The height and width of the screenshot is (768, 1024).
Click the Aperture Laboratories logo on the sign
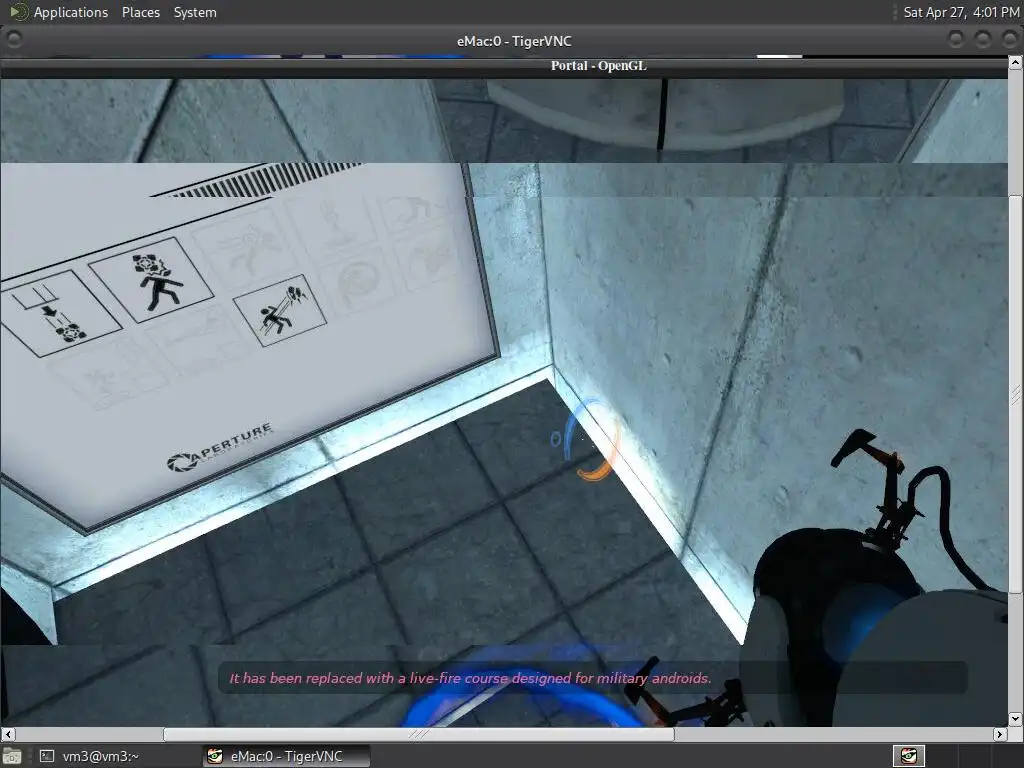(220, 448)
